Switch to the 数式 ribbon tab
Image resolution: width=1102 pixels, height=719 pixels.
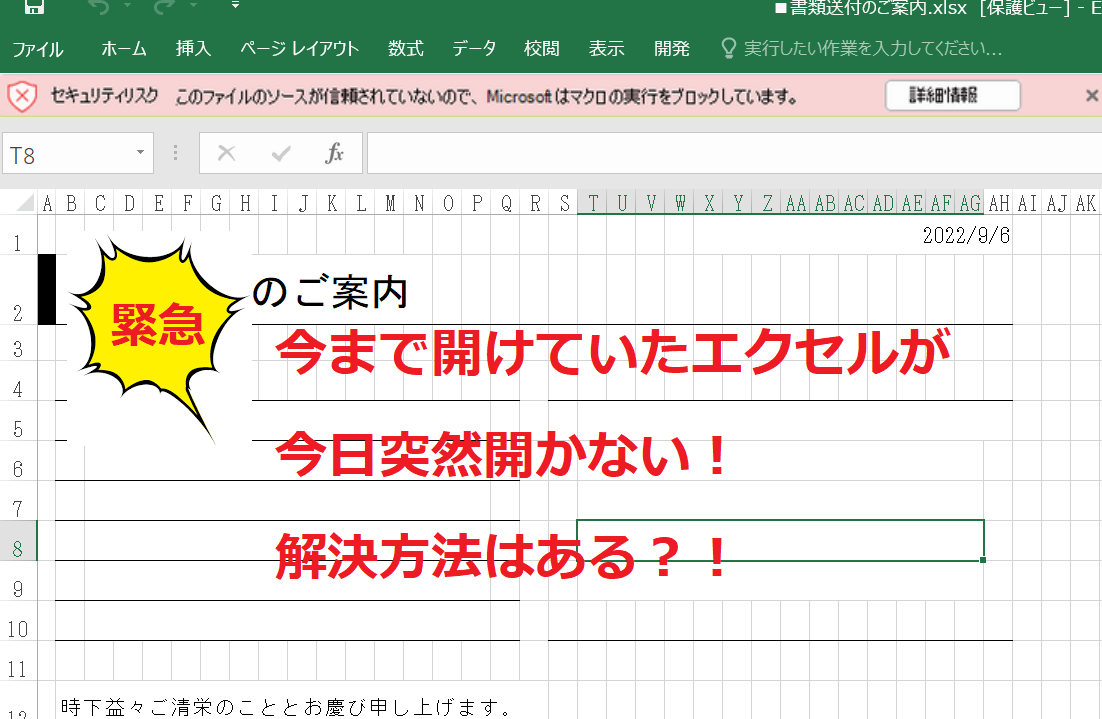(406, 49)
